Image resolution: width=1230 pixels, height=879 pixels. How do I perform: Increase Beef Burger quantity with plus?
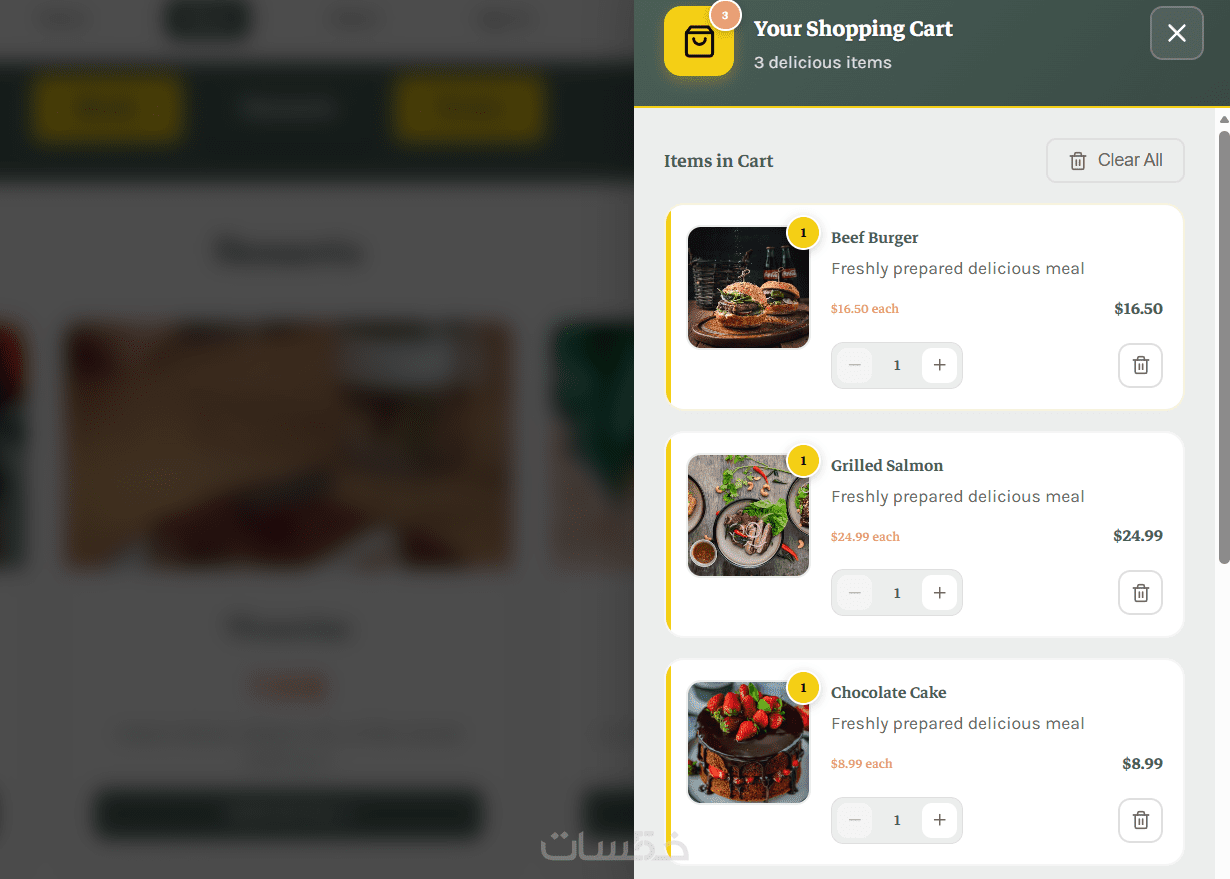tap(939, 365)
